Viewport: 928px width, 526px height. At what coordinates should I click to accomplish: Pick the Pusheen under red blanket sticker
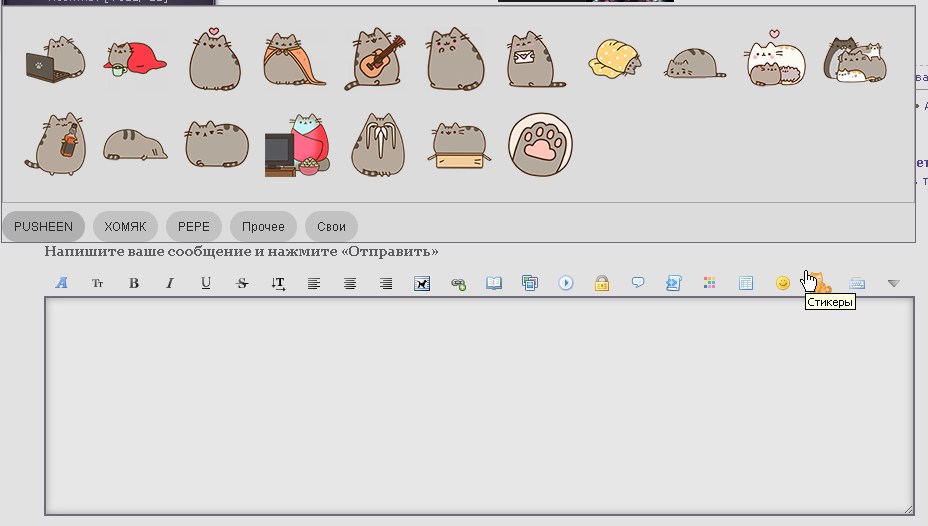[x=135, y=59]
